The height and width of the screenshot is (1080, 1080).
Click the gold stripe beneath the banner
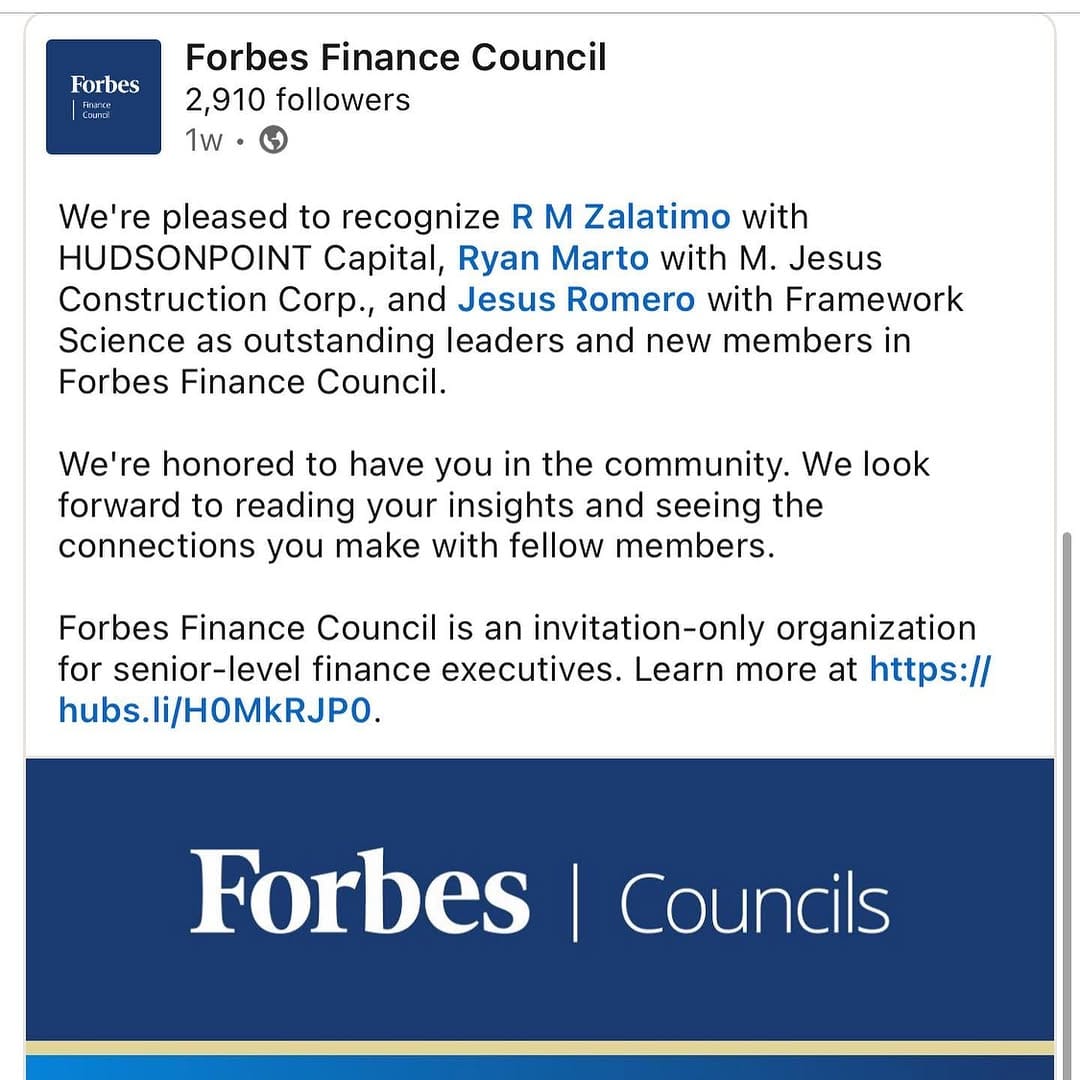tap(540, 1048)
